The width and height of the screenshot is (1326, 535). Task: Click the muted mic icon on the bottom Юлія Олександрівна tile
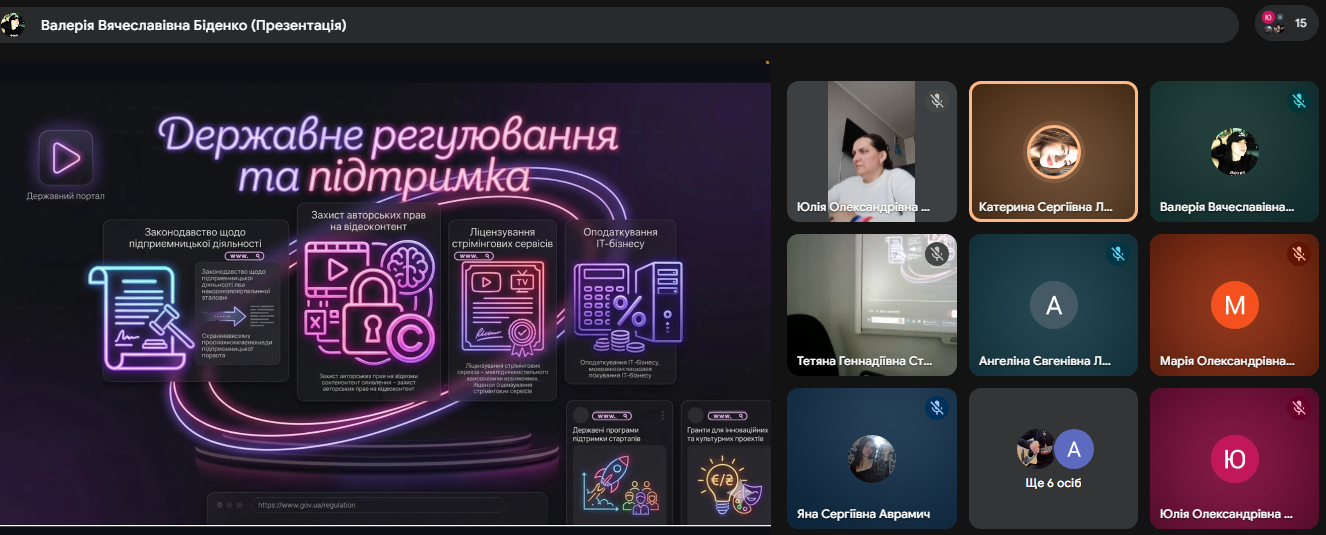(1299, 407)
